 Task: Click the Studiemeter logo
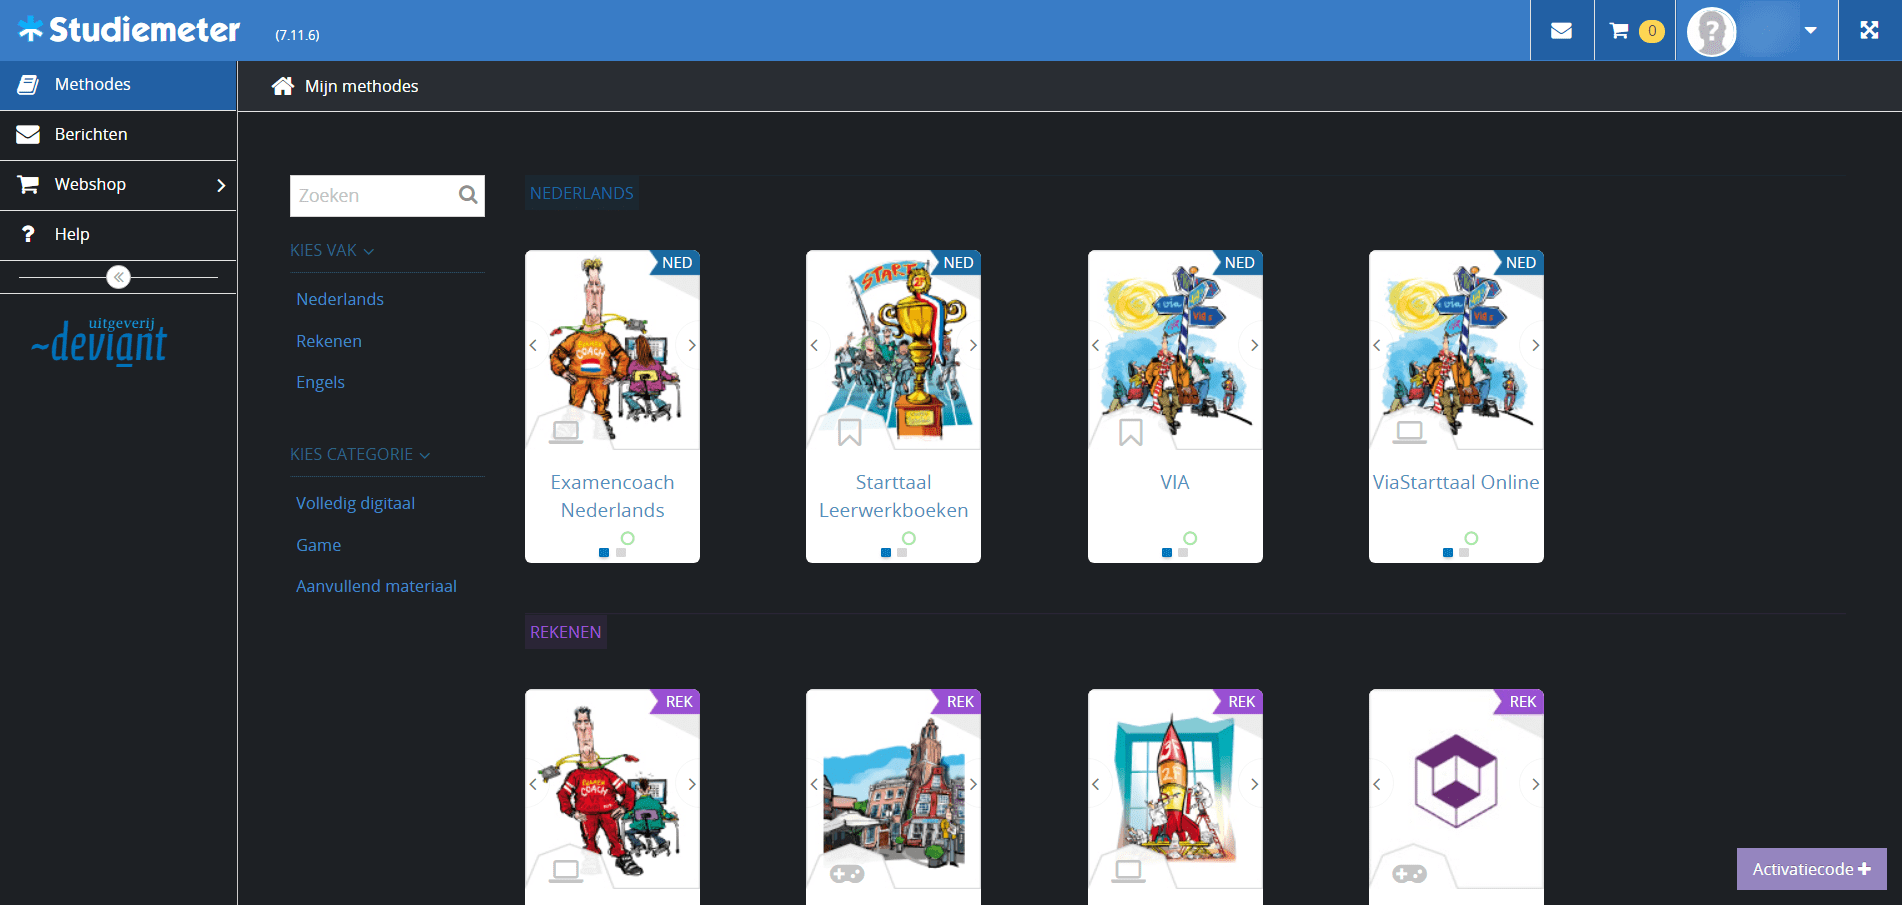click(x=129, y=30)
